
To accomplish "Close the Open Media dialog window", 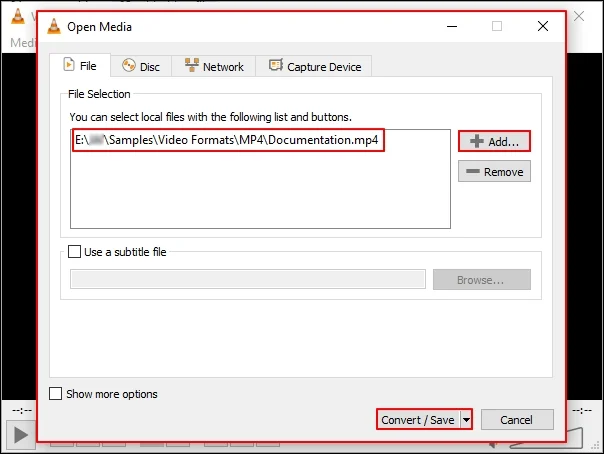I will click(x=541, y=27).
